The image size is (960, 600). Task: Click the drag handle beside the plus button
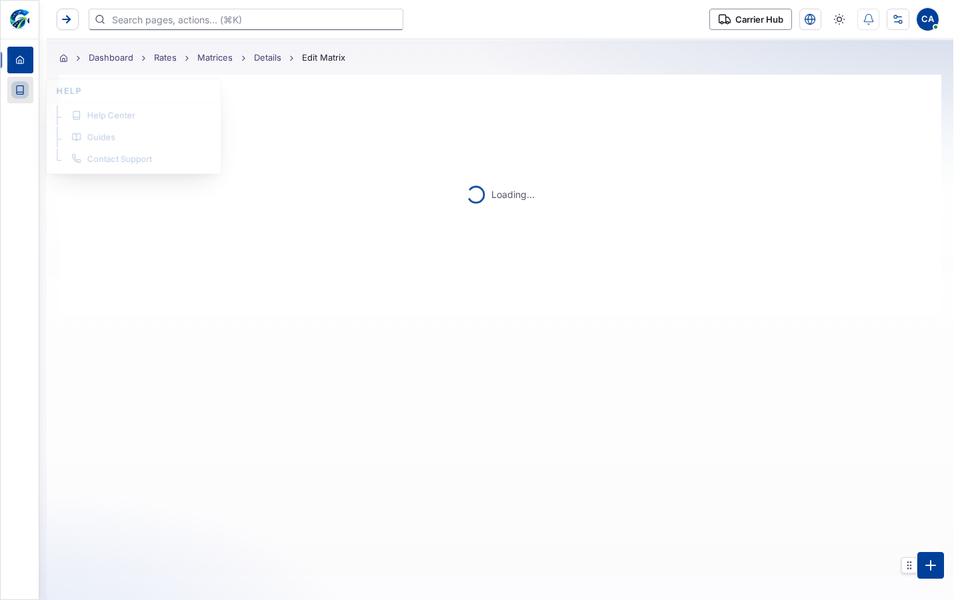[909, 566]
